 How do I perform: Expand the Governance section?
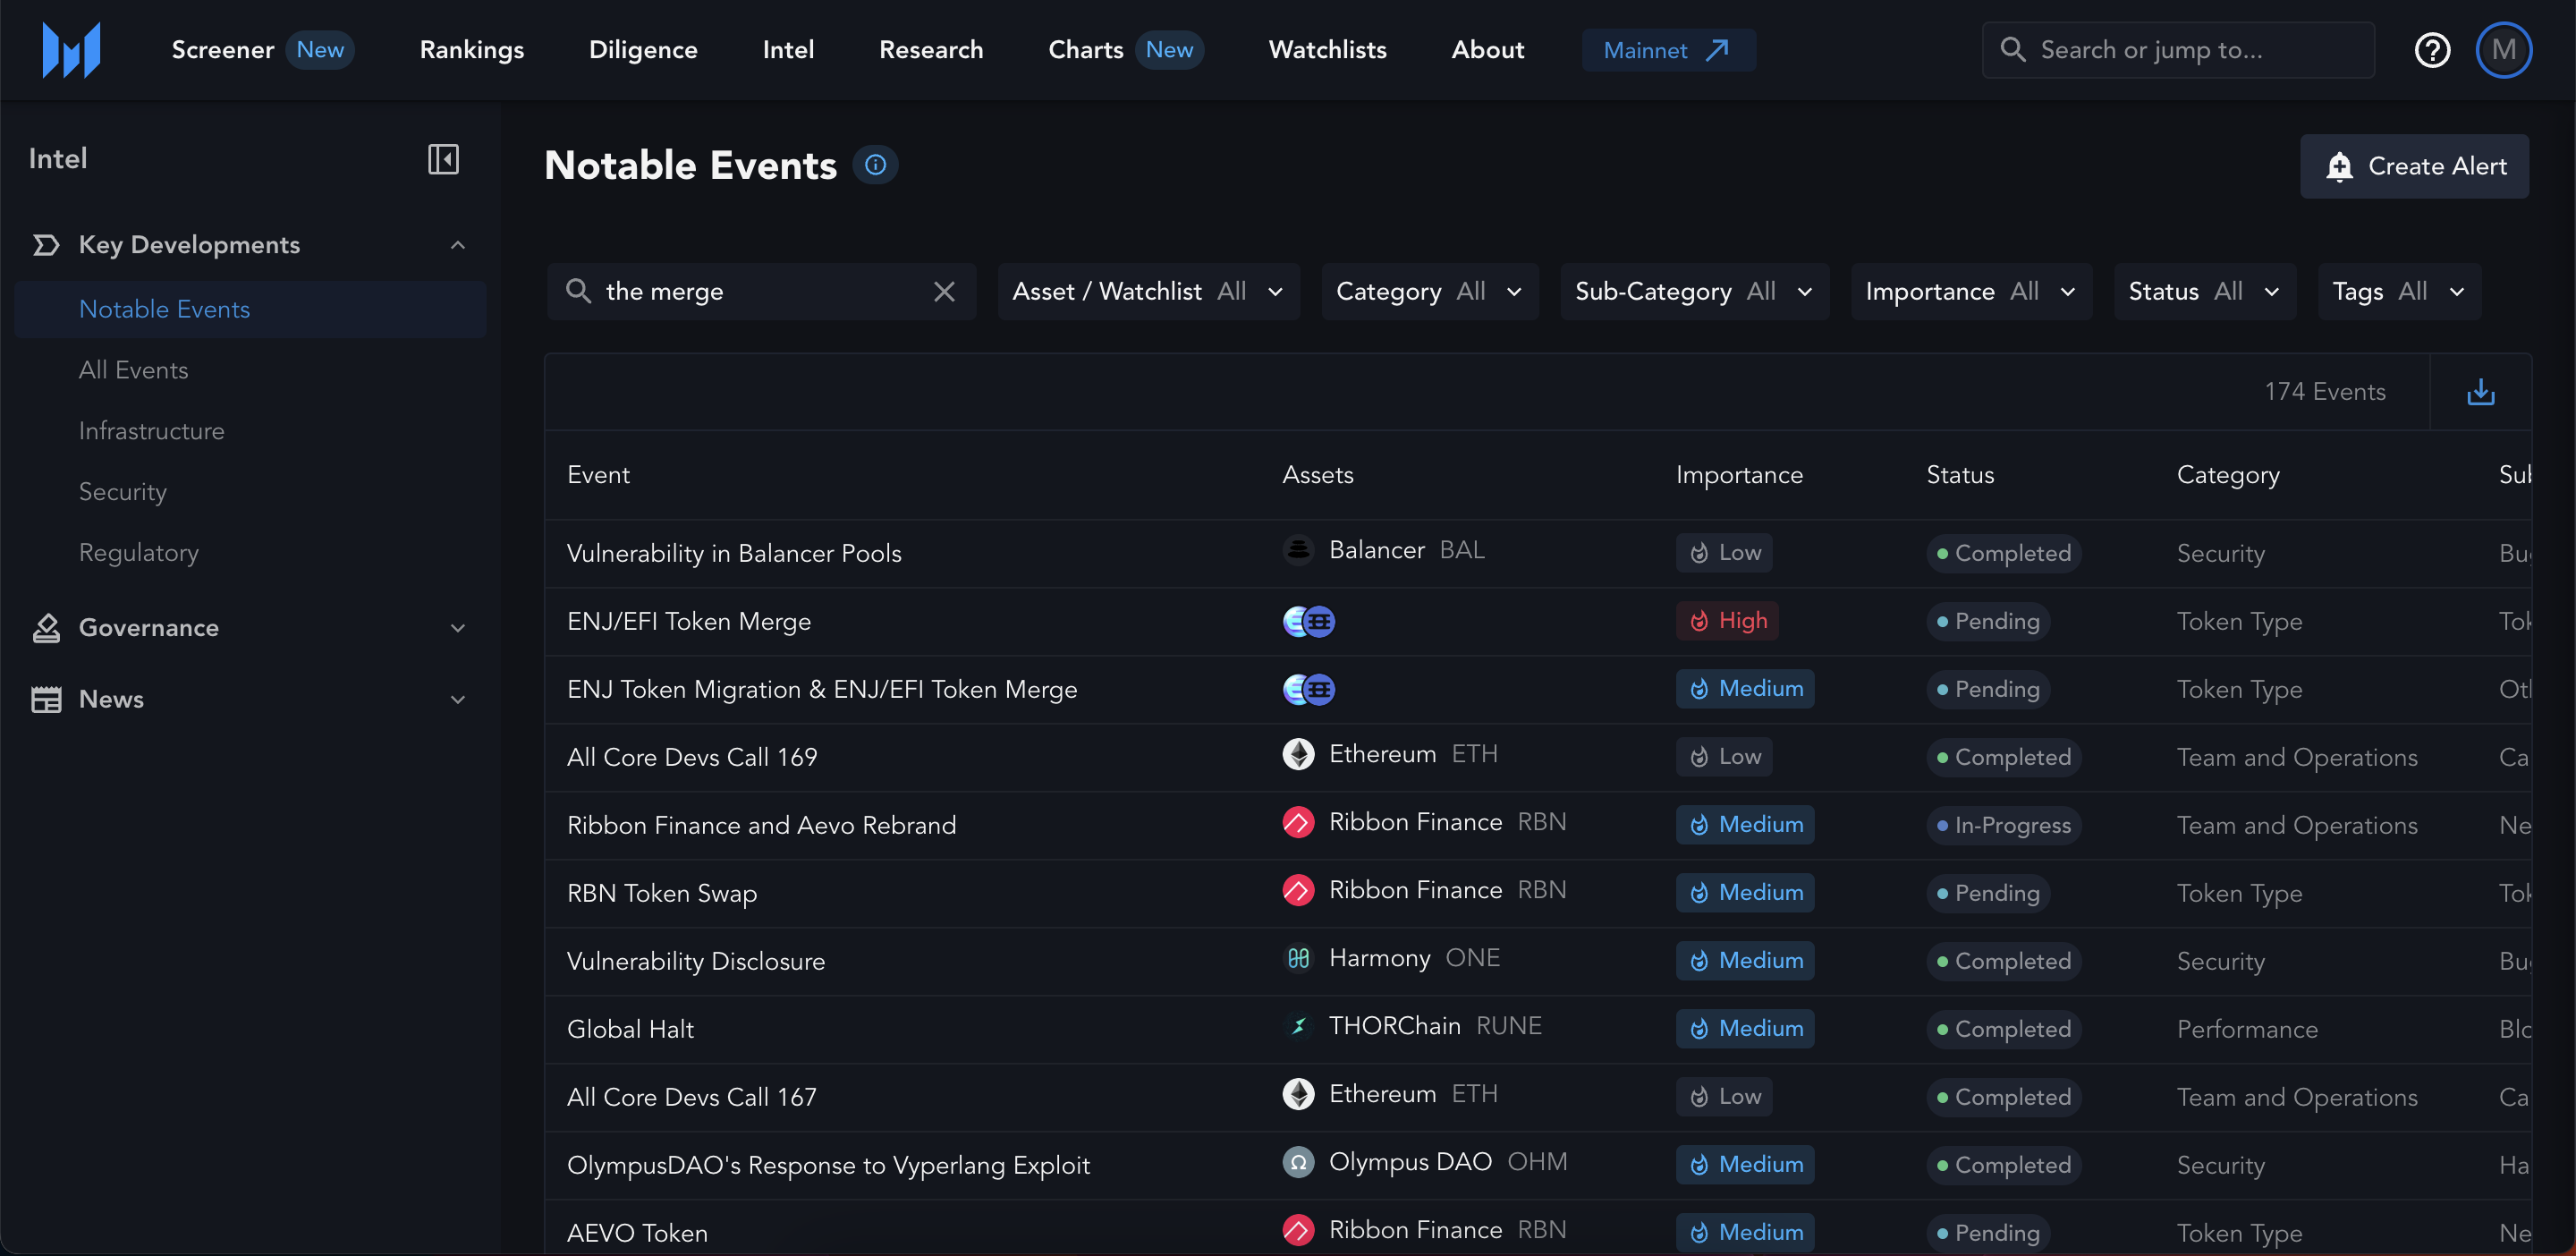point(458,628)
